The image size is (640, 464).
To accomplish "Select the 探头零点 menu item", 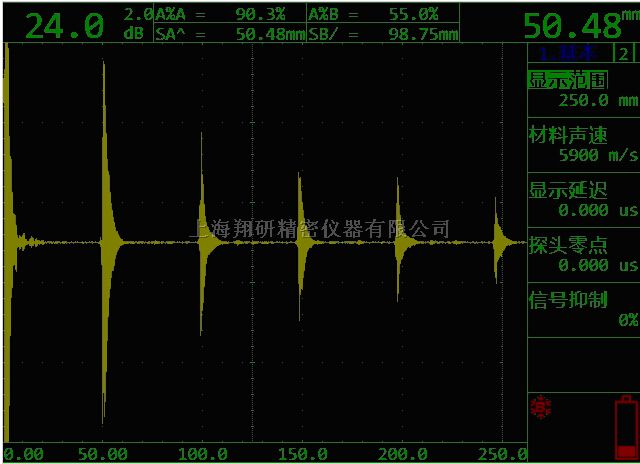I will pyautogui.click(x=568, y=245).
